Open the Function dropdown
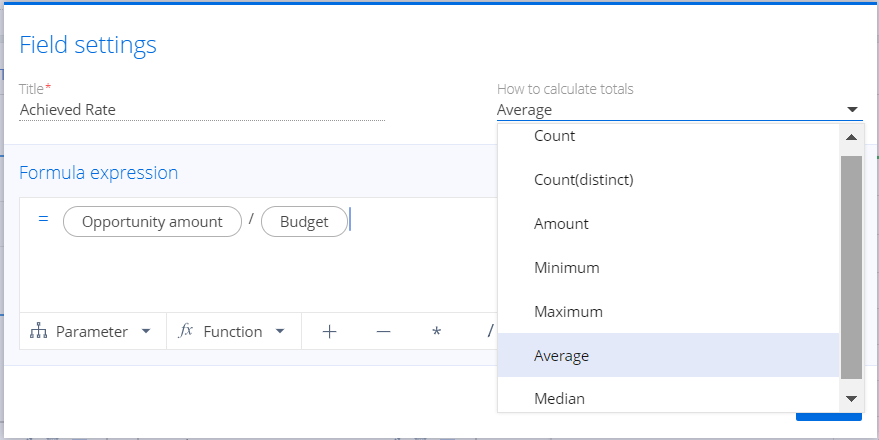The image size is (879, 440). [x=234, y=331]
